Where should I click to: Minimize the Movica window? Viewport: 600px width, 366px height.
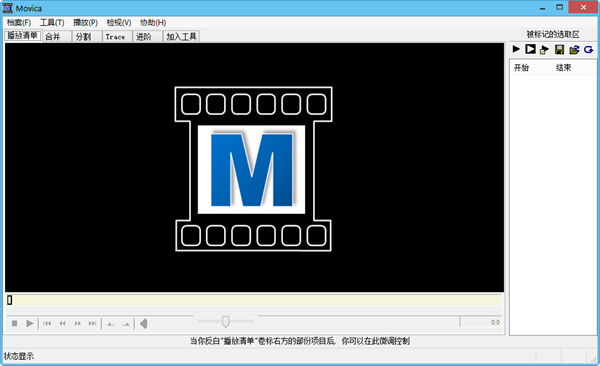click(x=542, y=8)
